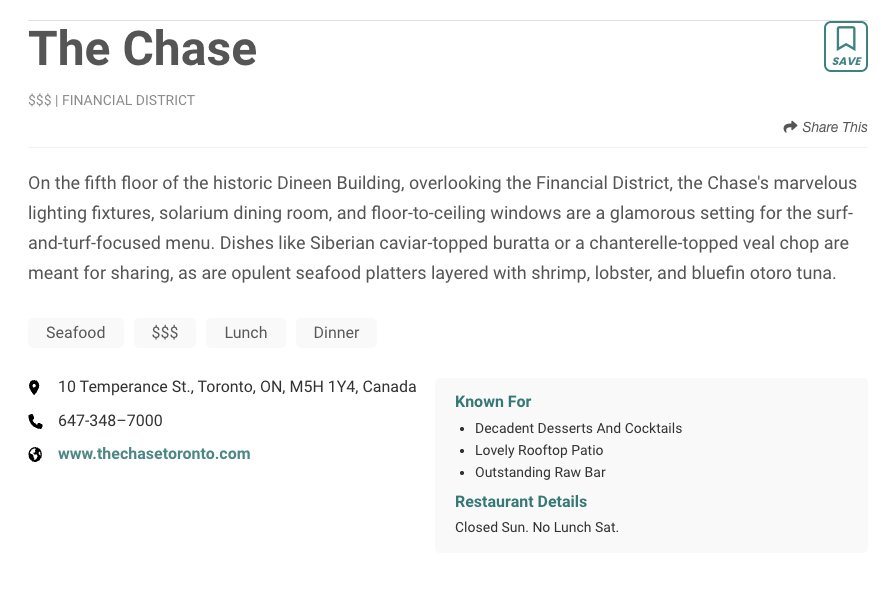Click the Known For heading
This screenshot has width=893, height=613.
493,401
